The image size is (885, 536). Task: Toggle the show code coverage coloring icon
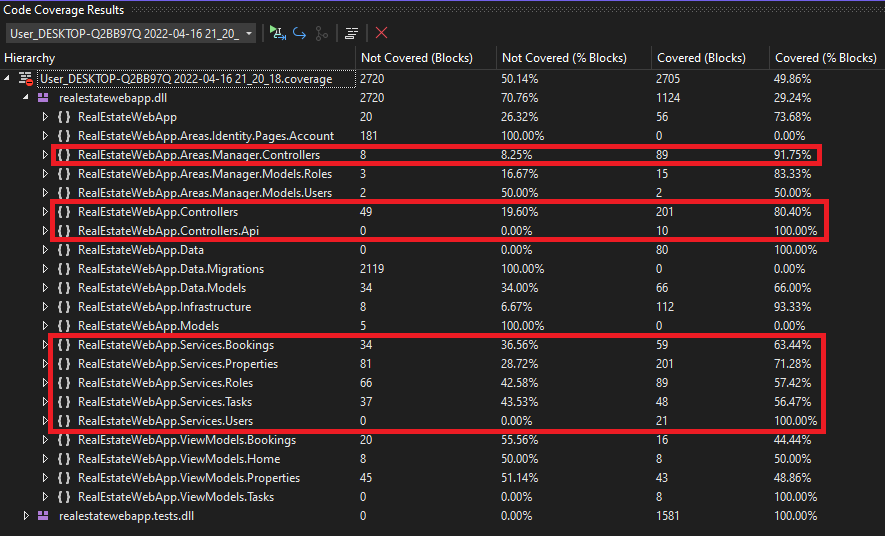click(x=351, y=33)
